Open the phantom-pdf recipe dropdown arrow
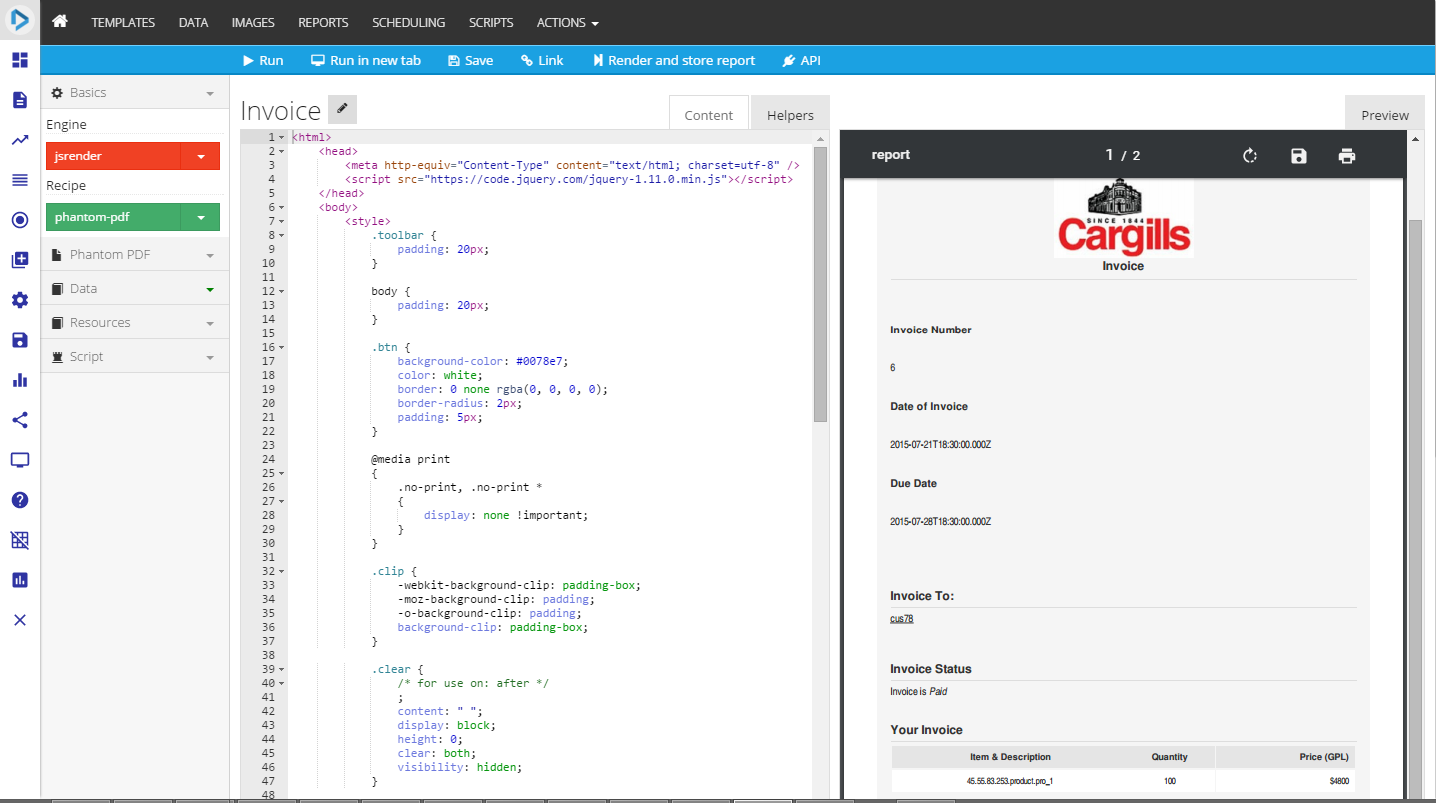Image resolution: width=1436 pixels, height=803 pixels. 201,217
